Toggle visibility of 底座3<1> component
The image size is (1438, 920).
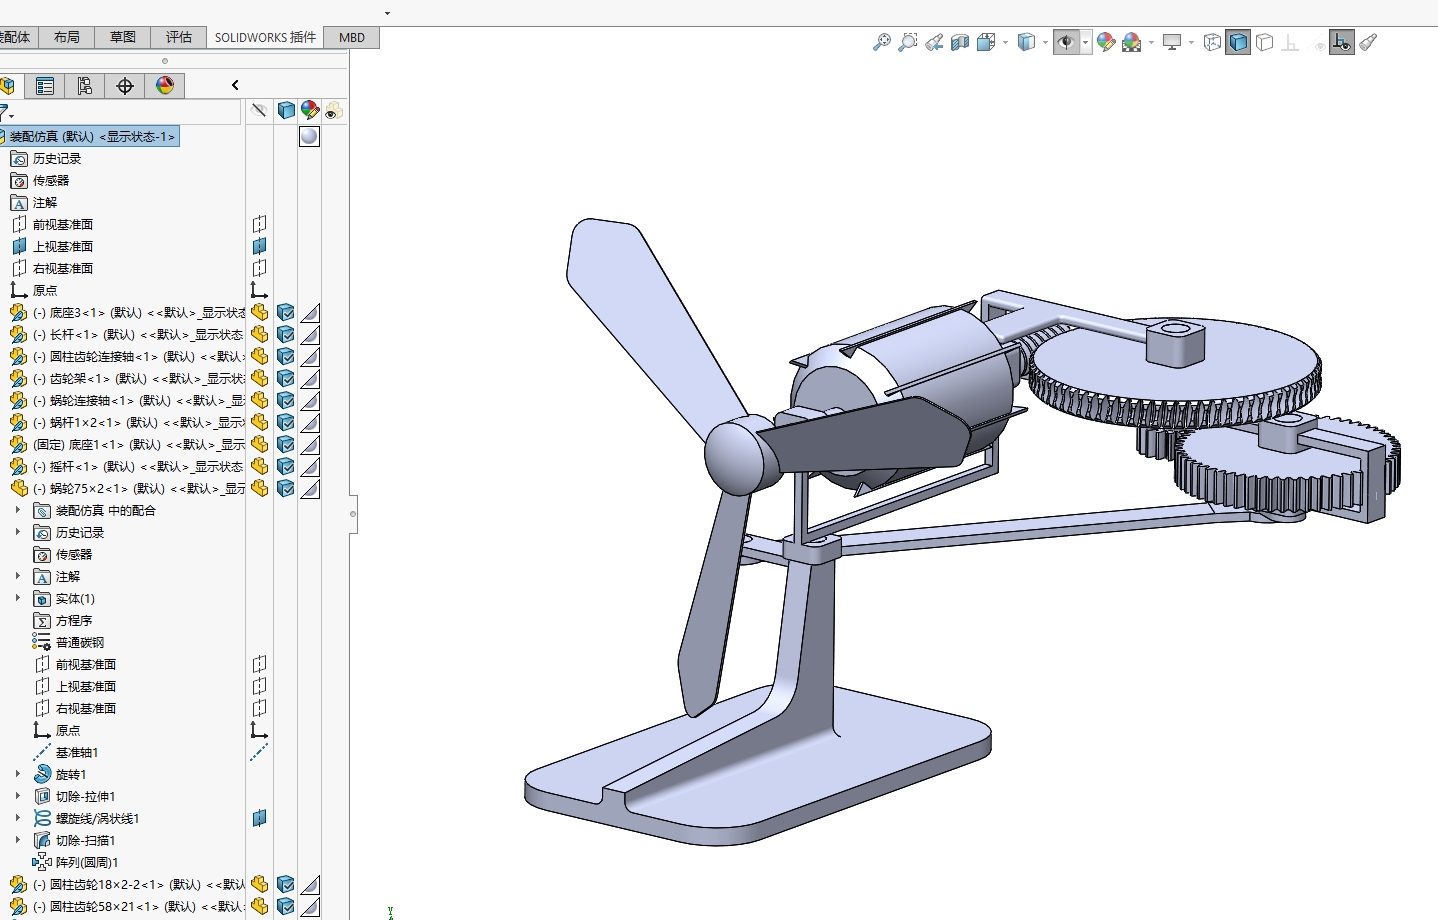pyautogui.click(x=259, y=312)
